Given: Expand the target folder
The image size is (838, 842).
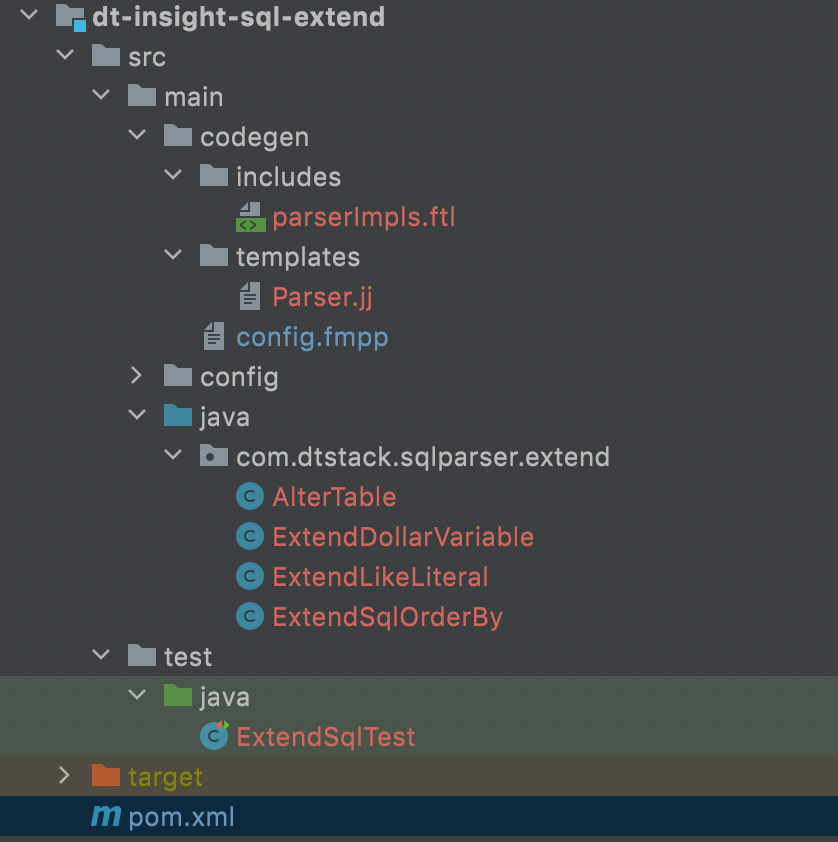Looking at the screenshot, I should (64, 775).
